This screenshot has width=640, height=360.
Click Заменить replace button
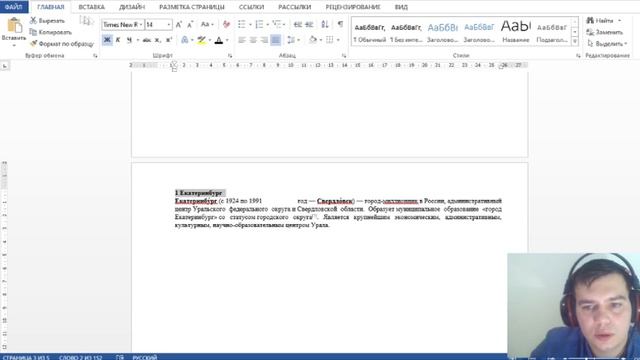click(605, 32)
